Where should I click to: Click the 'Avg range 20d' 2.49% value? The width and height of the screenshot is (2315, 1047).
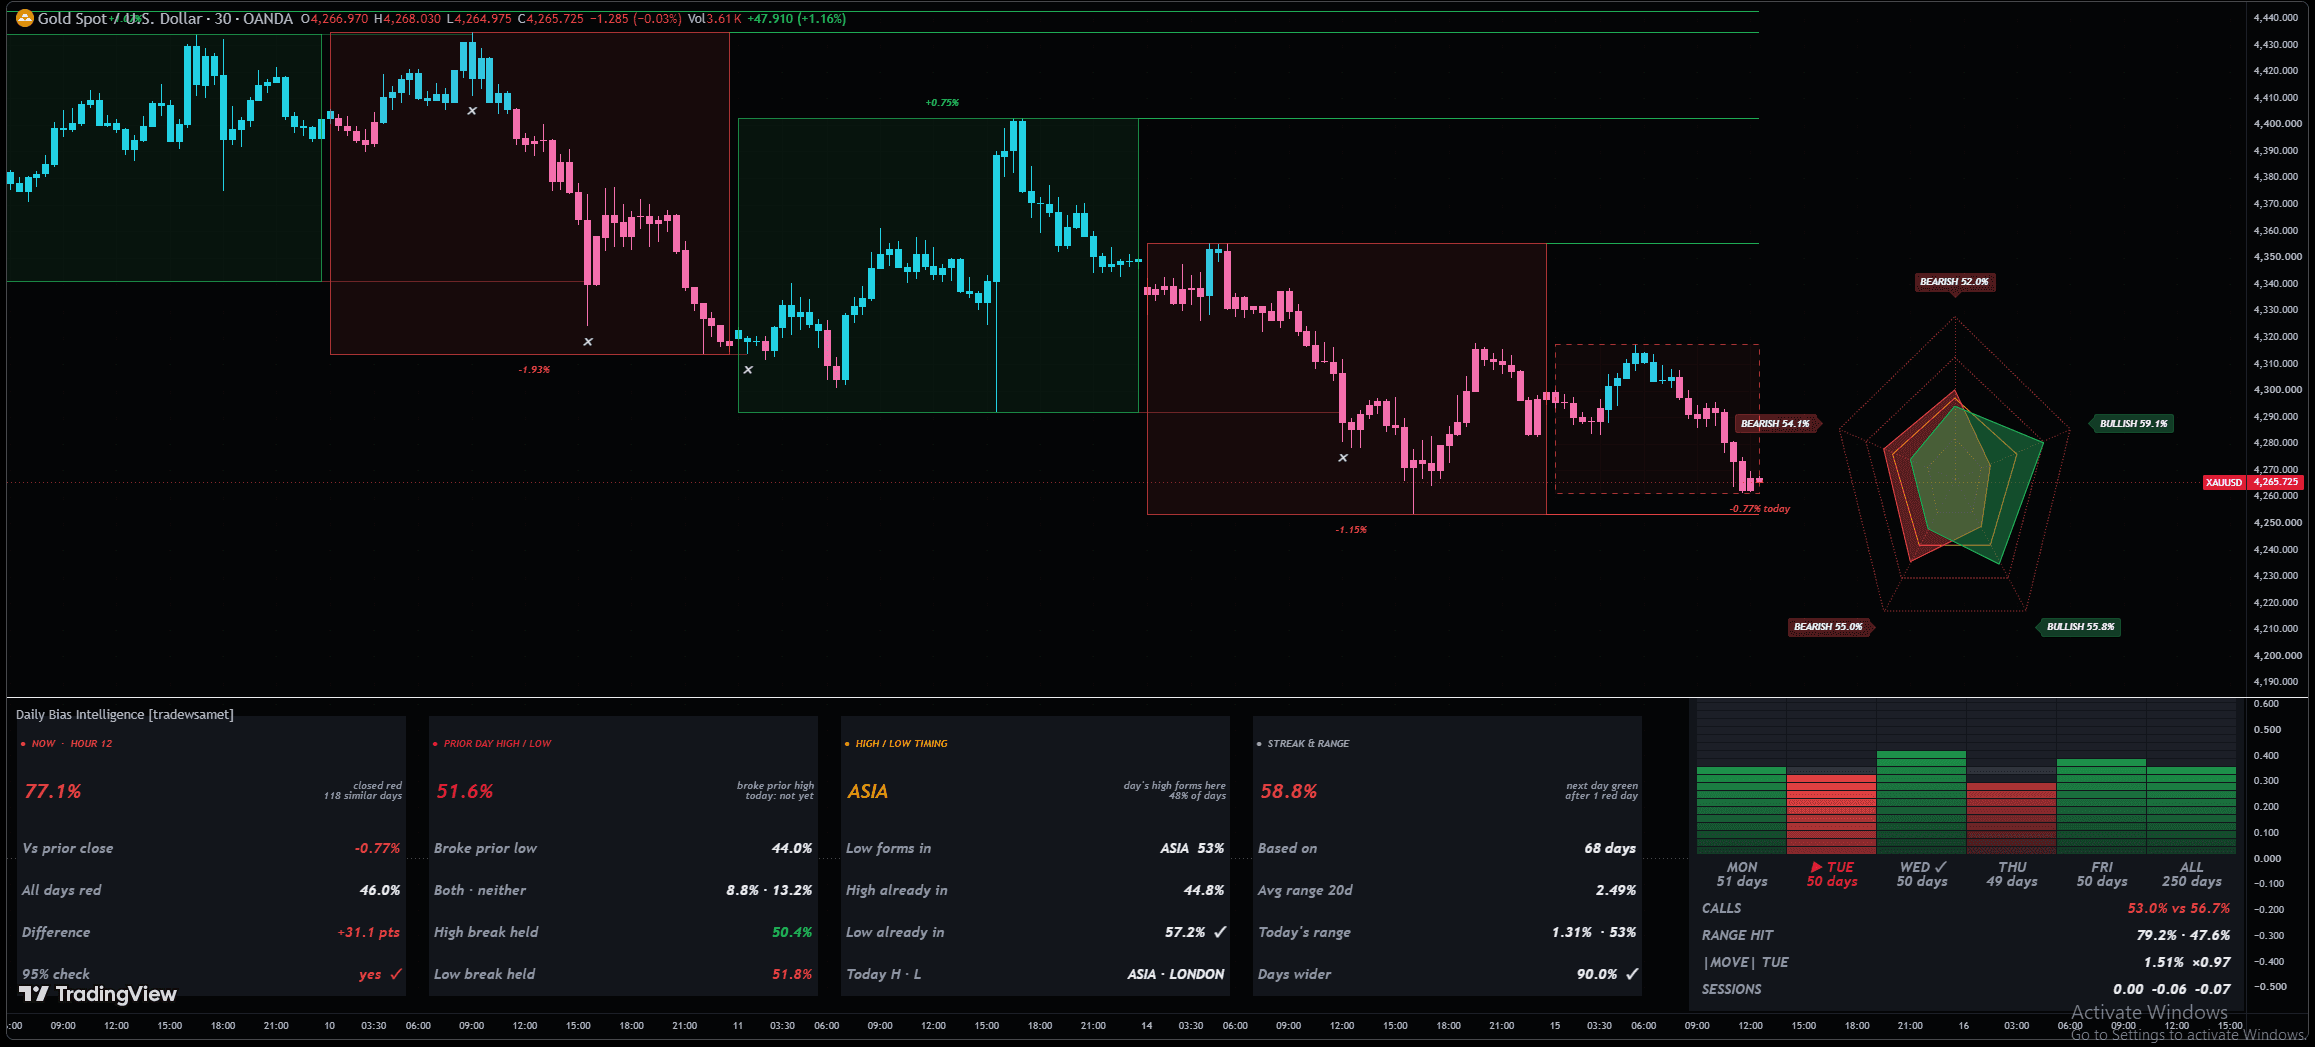tap(1616, 890)
